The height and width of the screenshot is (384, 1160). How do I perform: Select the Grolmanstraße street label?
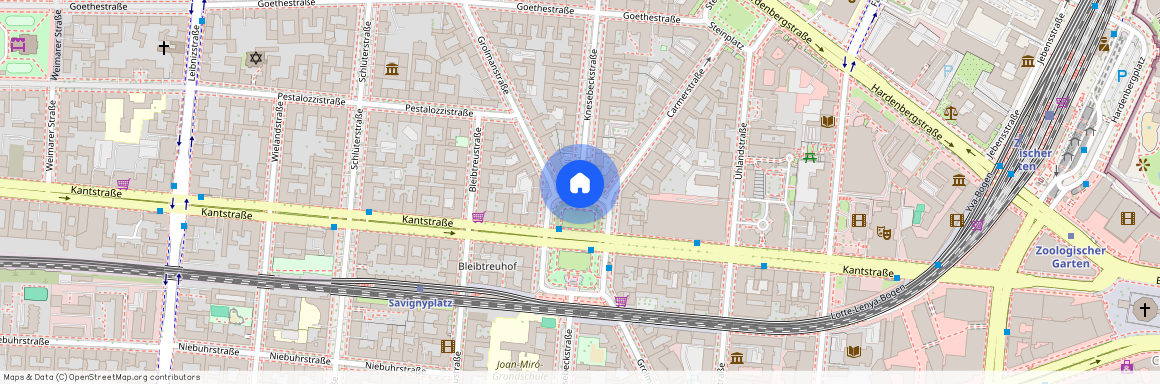point(493,65)
